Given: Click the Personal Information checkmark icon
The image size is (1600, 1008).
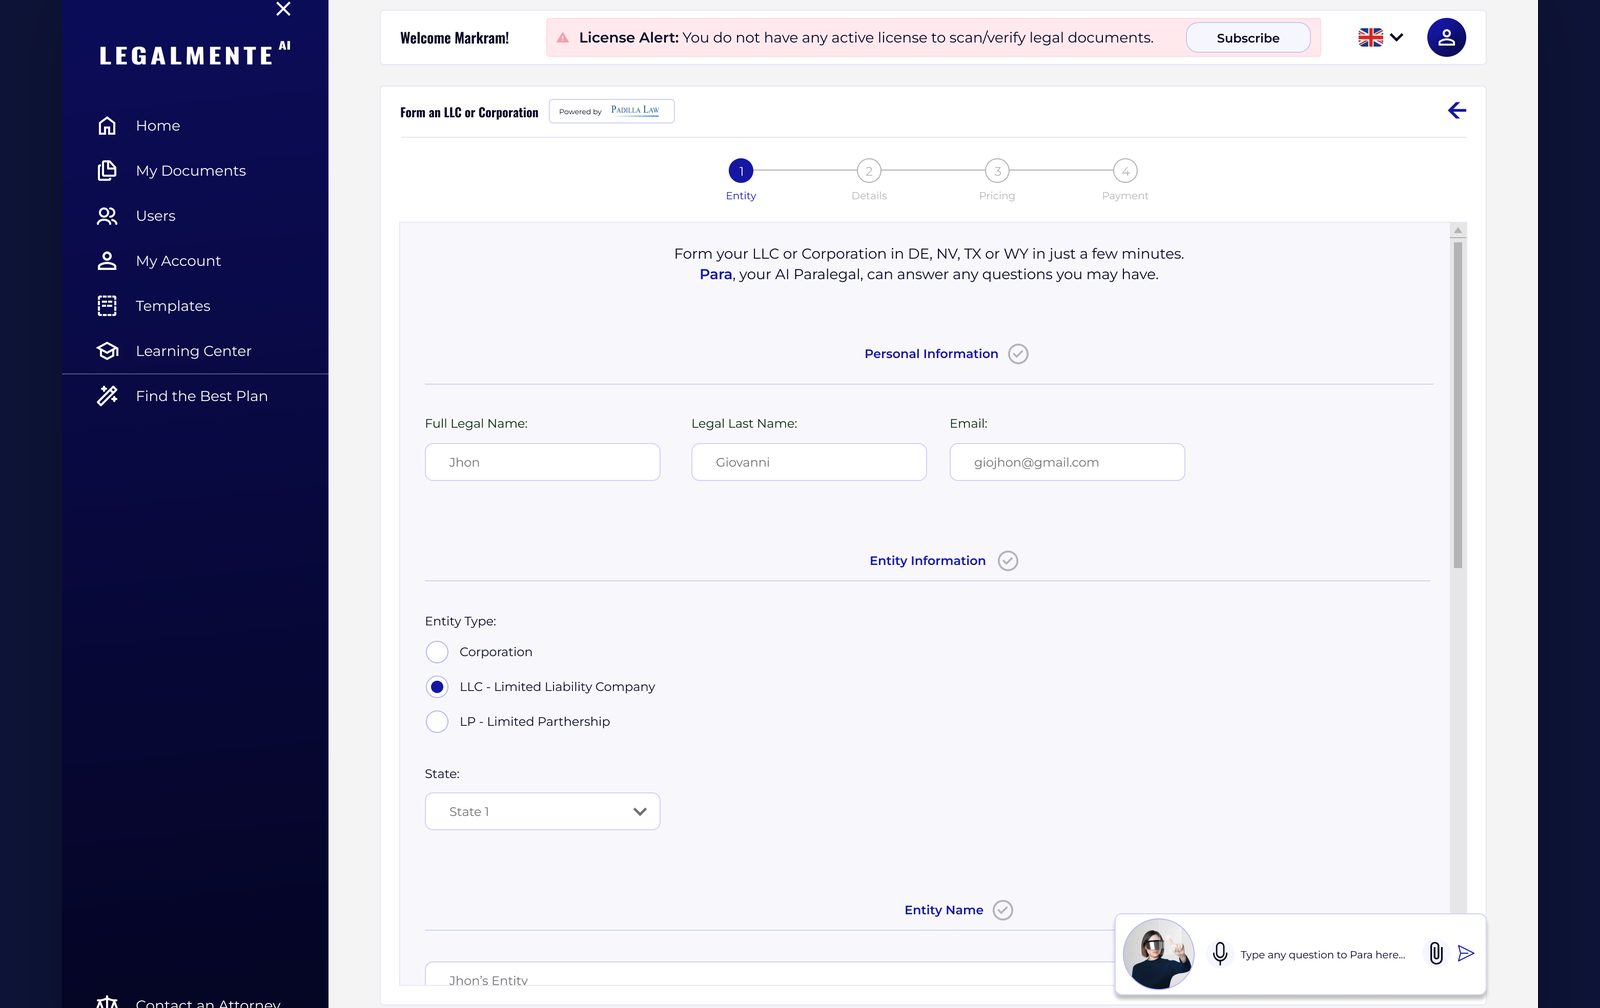Looking at the screenshot, I should point(1018,354).
